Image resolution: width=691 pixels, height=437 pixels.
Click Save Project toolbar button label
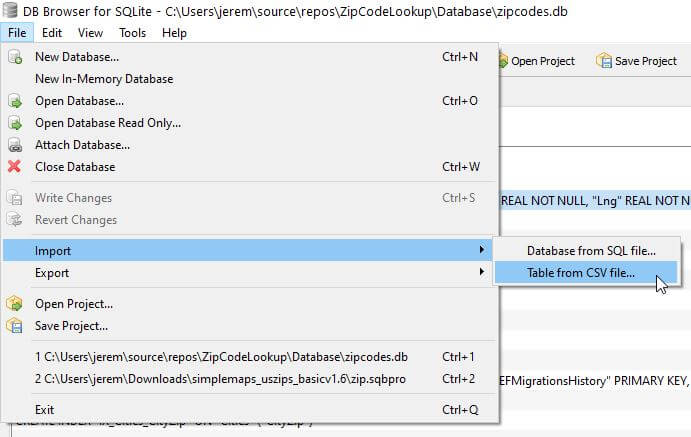coord(646,61)
